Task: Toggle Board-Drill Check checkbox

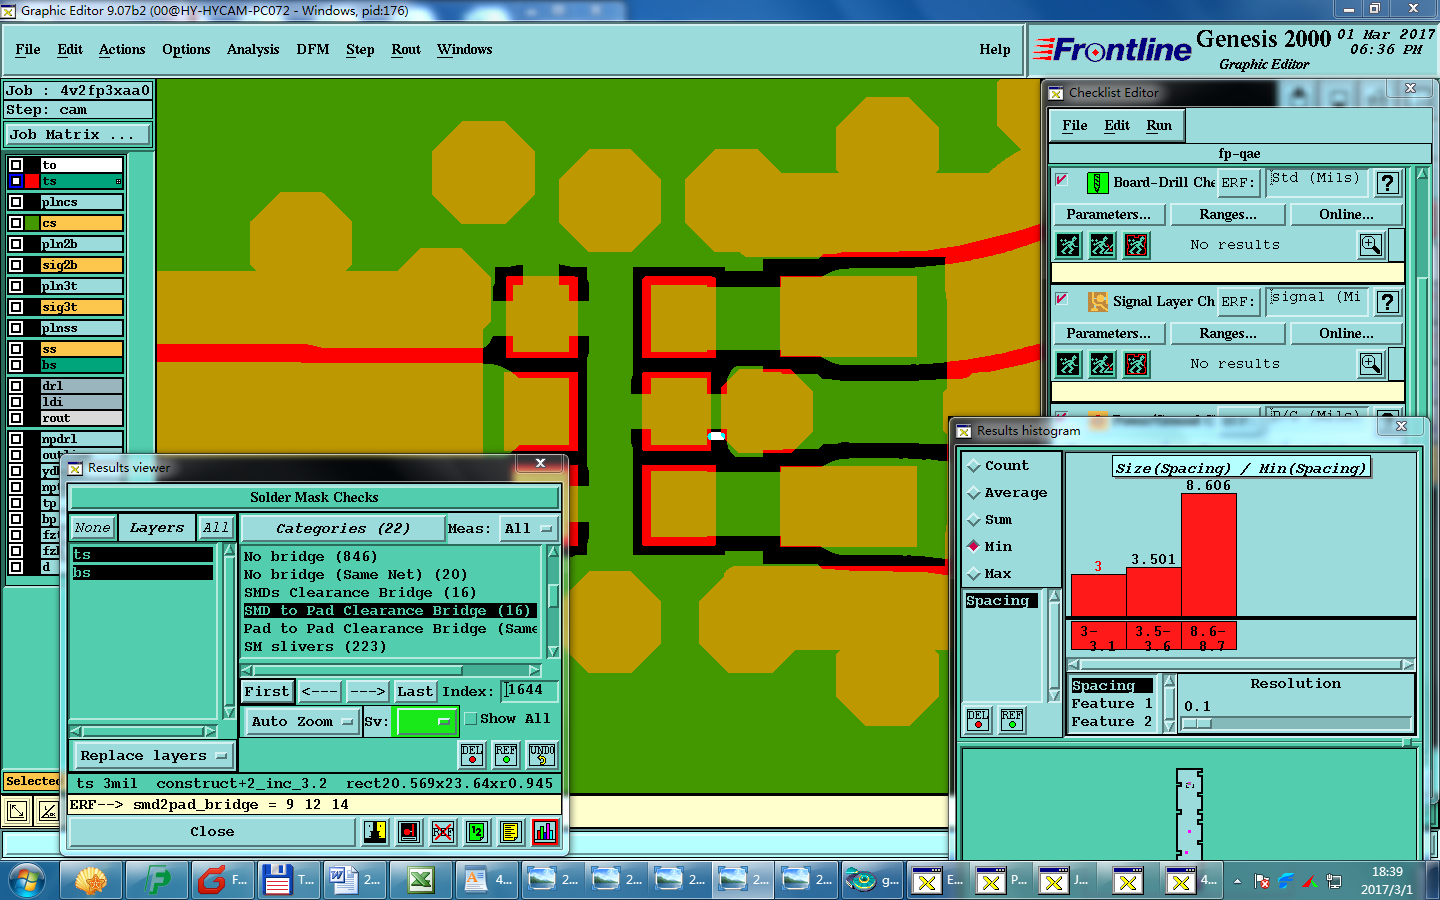Action: (1062, 180)
